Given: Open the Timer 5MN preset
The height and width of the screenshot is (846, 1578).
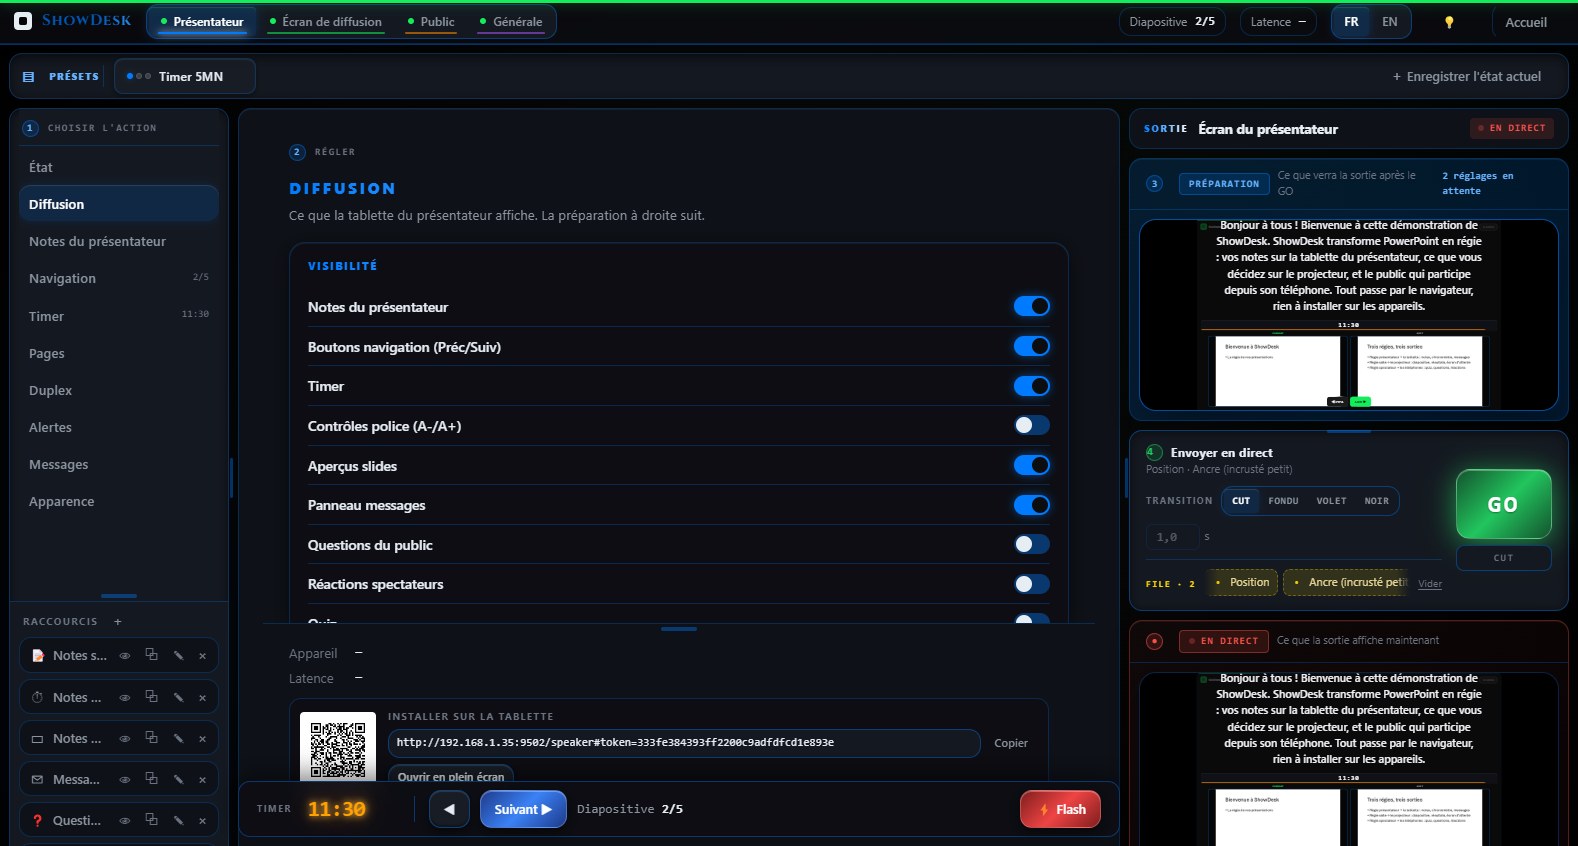Looking at the screenshot, I should click(x=185, y=76).
